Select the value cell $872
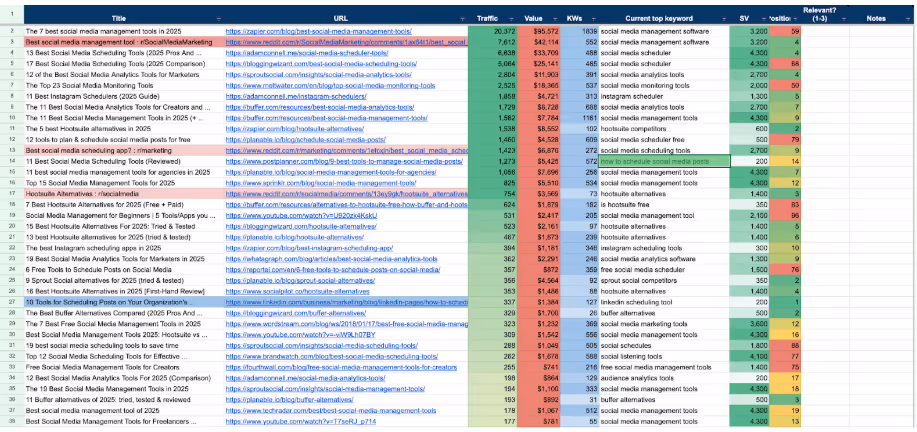This screenshot has height=432, width=917. pos(539,269)
